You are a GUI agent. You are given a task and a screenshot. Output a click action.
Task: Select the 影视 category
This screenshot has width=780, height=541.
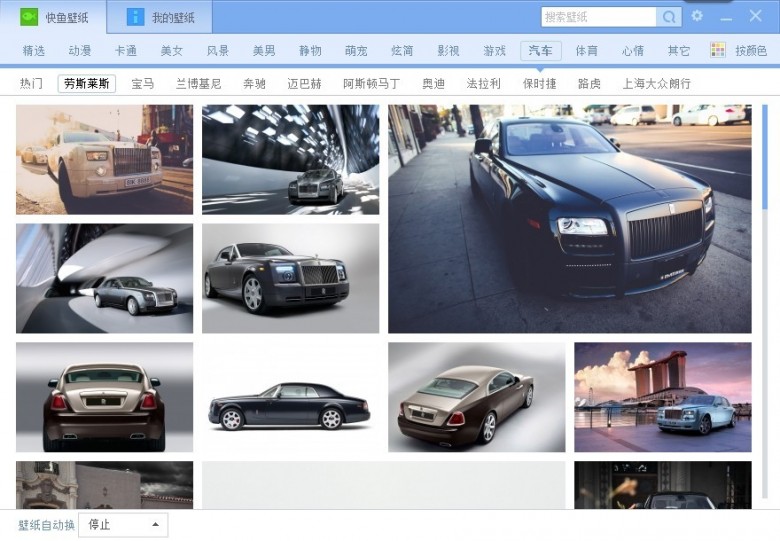[x=448, y=51]
